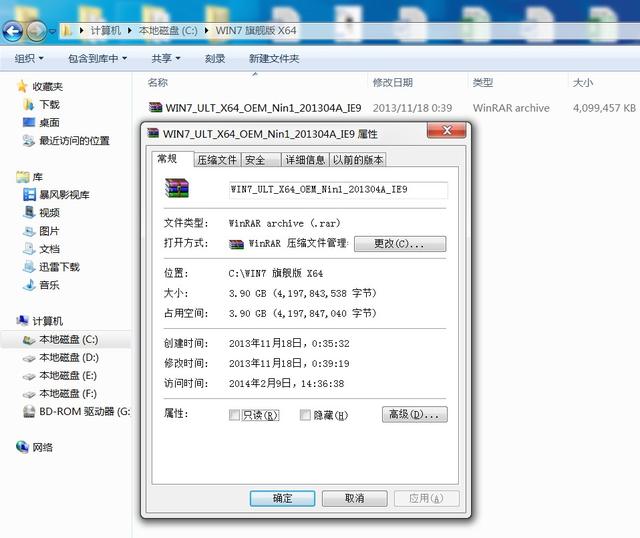Image resolution: width=640 pixels, height=538 pixels.
Task: Switch to the 以前的版本 tab
Action: pyautogui.click(x=358, y=160)
